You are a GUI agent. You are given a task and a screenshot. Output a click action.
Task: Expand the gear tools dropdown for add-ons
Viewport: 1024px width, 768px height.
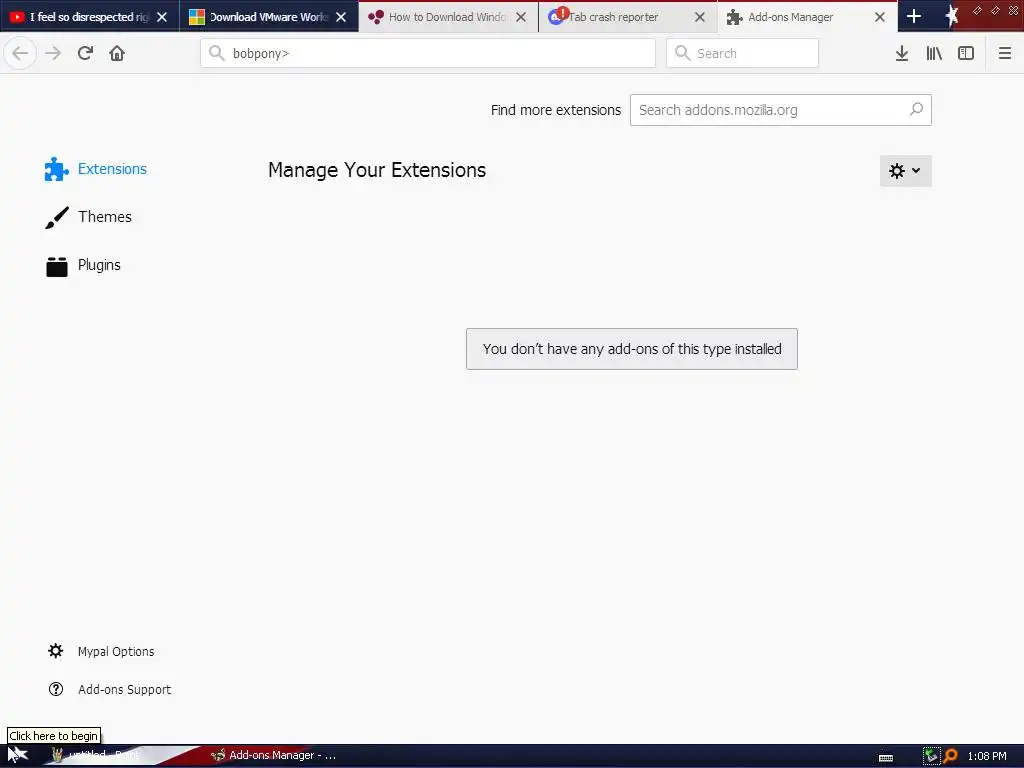pos(905,170)
